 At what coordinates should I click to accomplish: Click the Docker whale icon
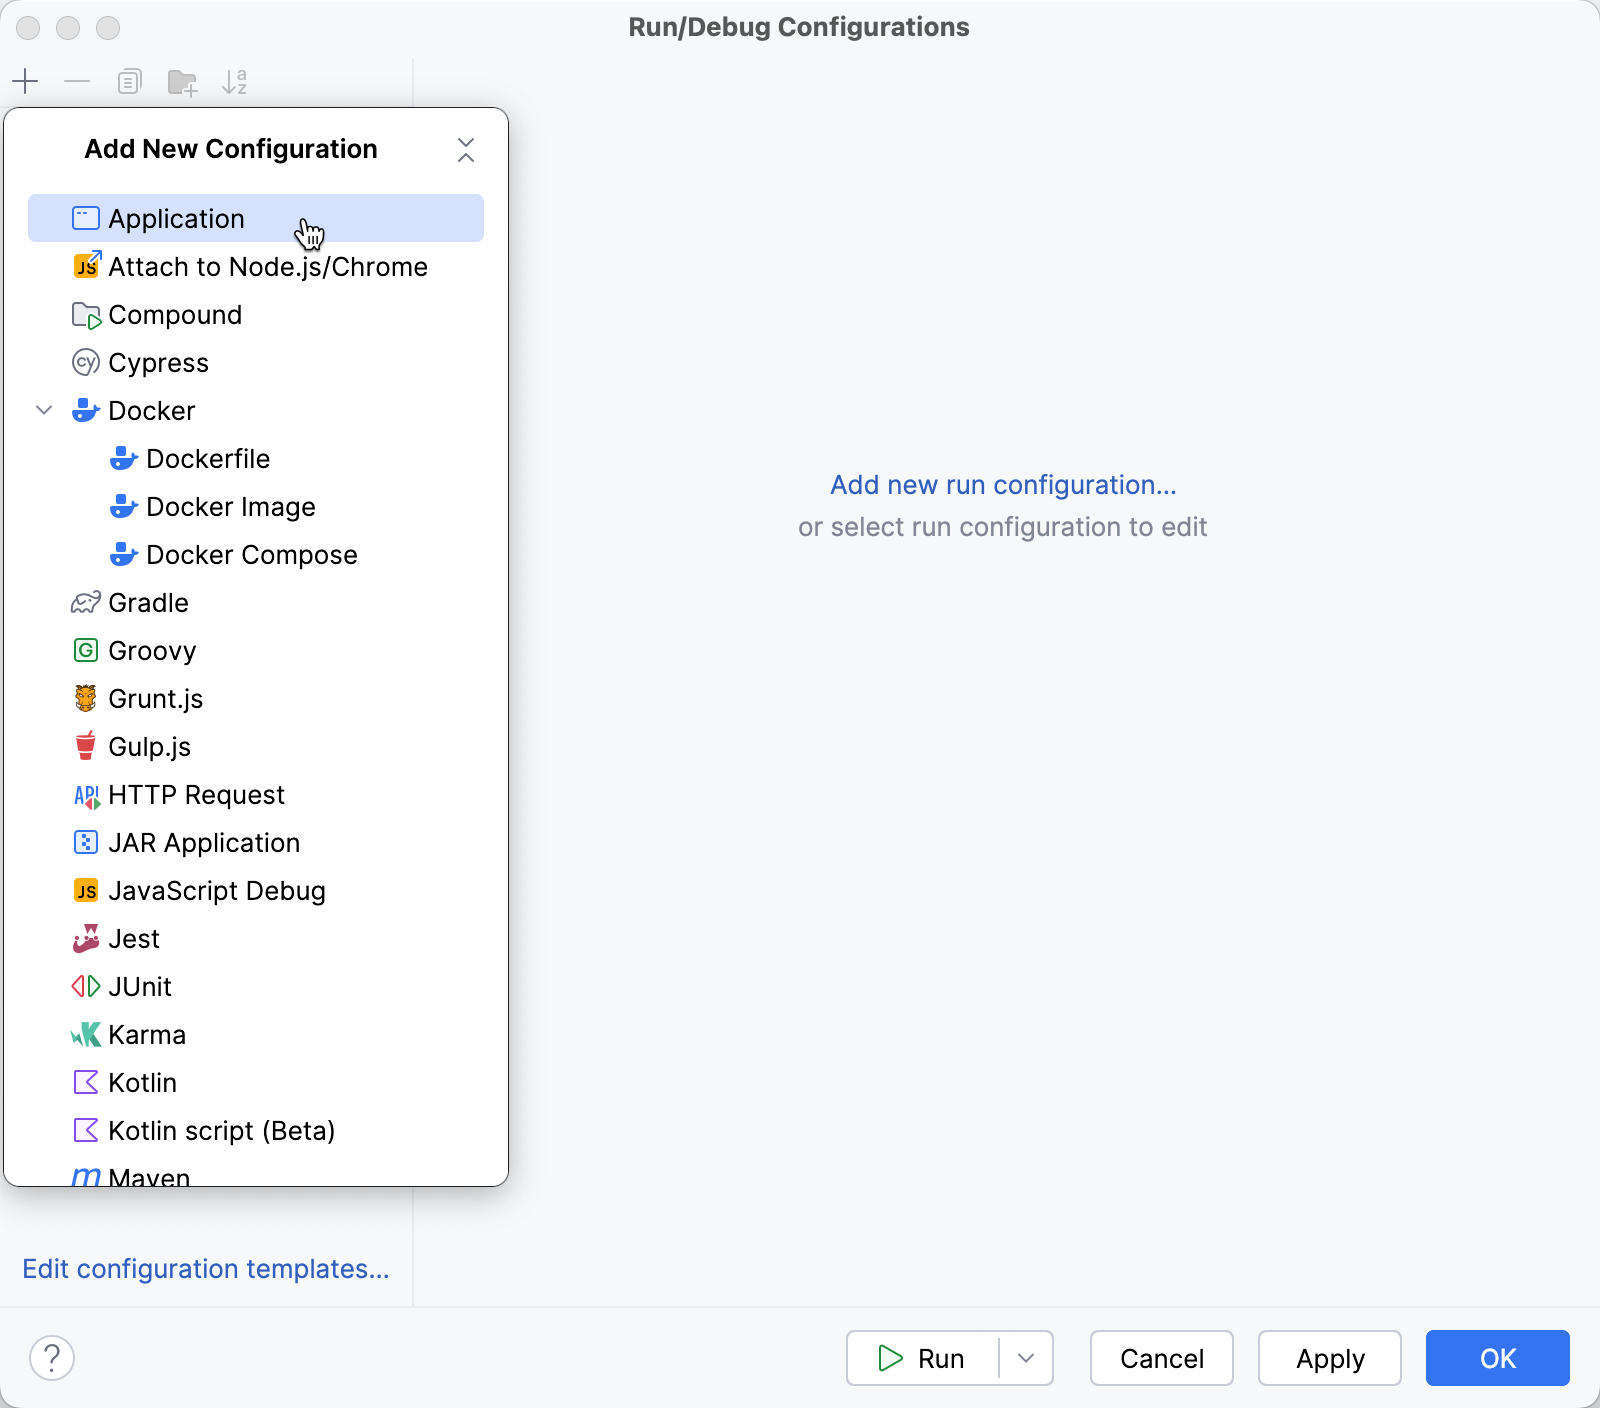(x=85, y=410)
